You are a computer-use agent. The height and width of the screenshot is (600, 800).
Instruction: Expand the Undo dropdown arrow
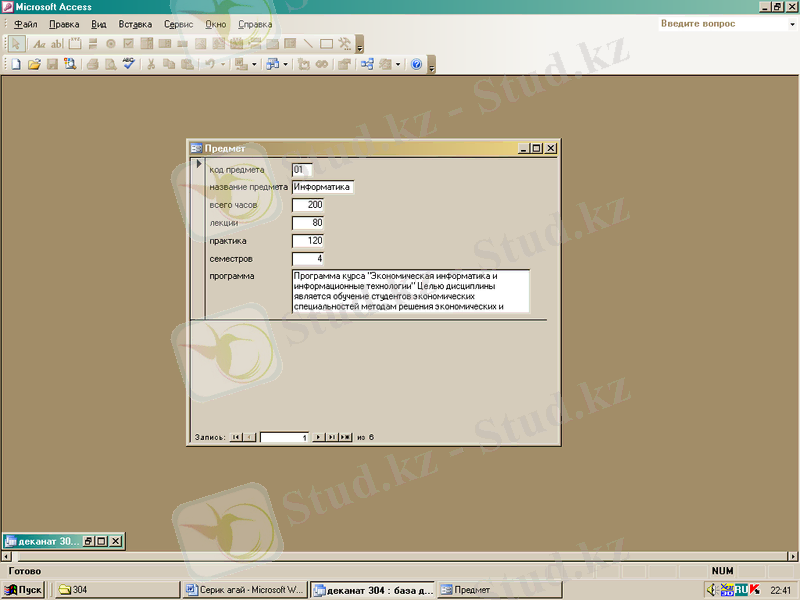tap(223, 64)
